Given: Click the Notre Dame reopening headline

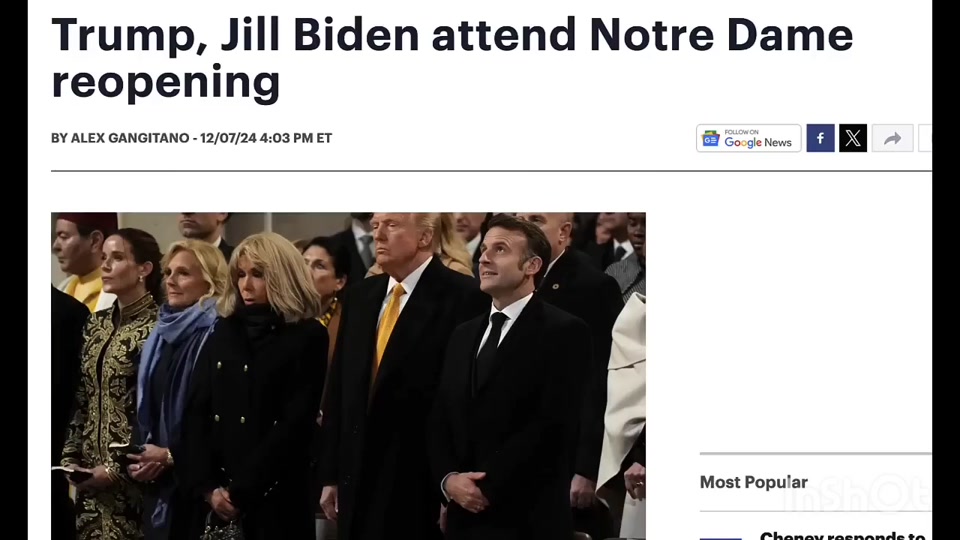Looking at the screenshot, I should point(452,58).
